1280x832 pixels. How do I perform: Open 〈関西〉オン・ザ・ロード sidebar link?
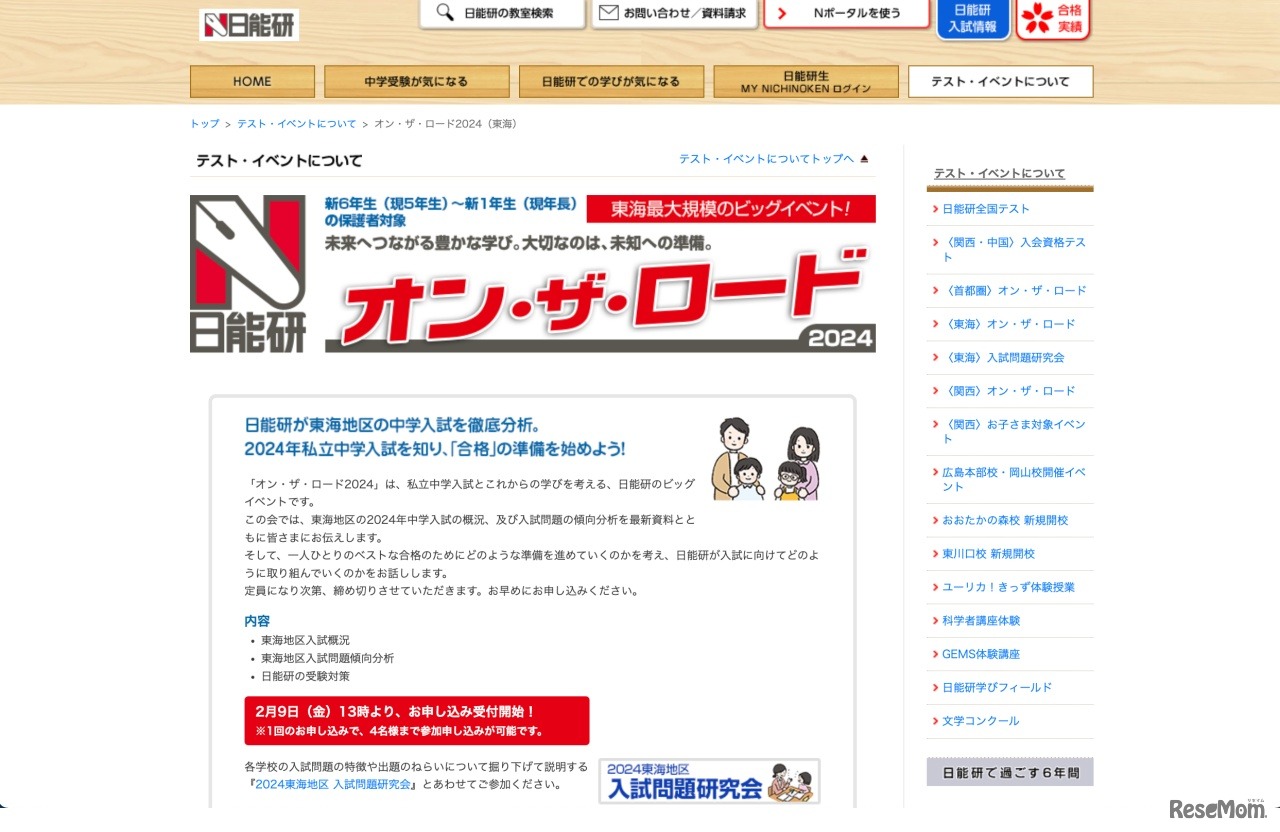[x=1009, y=391]
